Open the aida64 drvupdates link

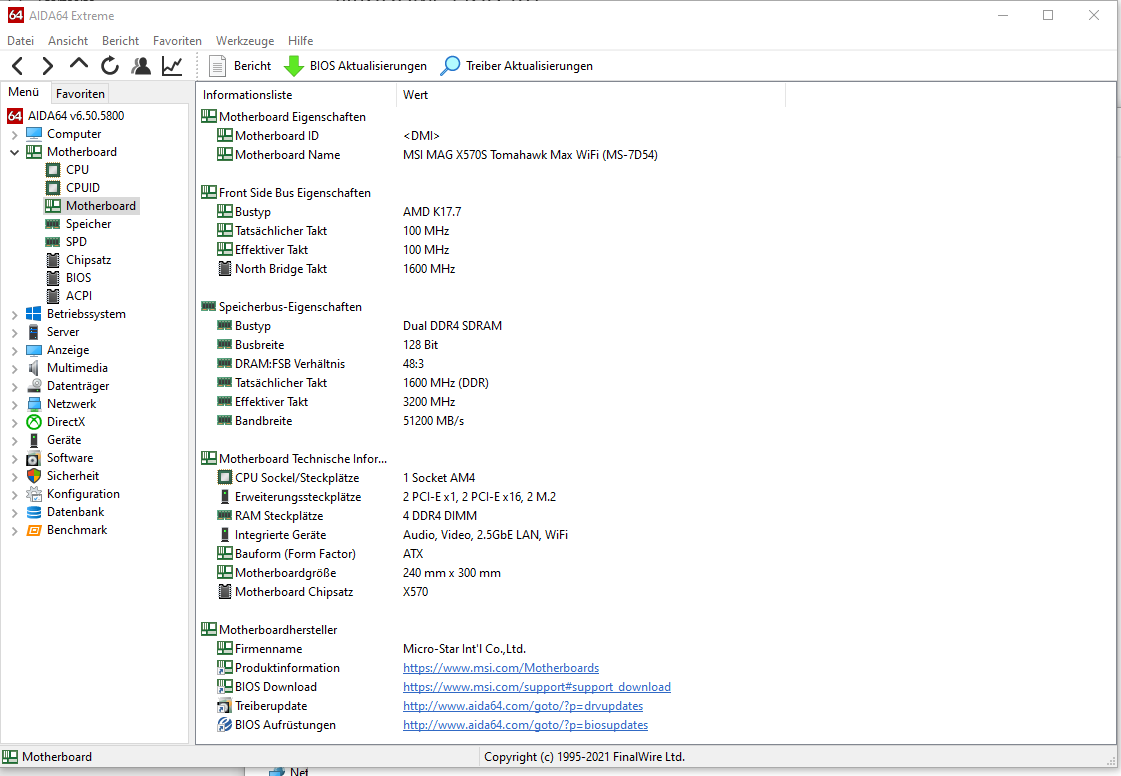(x=523, y=706)
